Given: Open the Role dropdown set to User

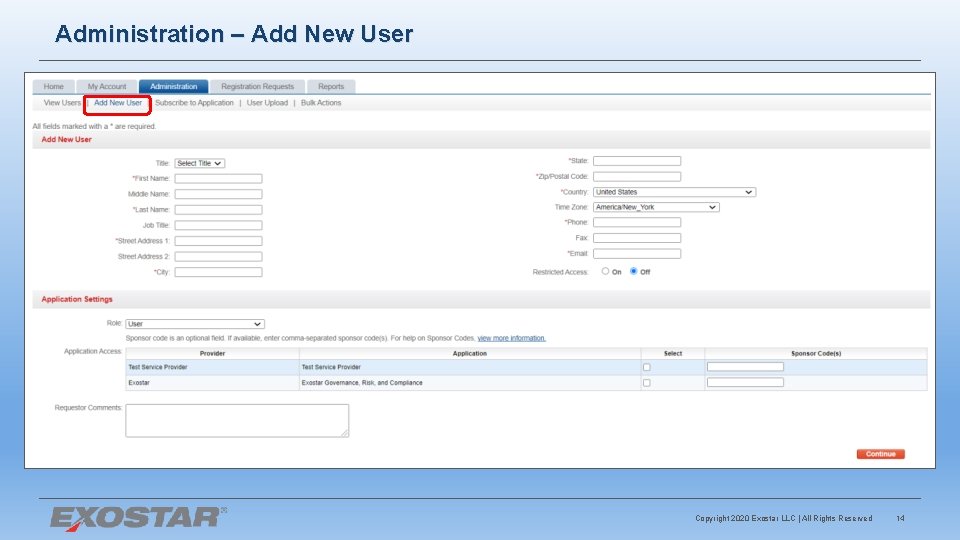Looking at the screenshot, I should [195, 324].
